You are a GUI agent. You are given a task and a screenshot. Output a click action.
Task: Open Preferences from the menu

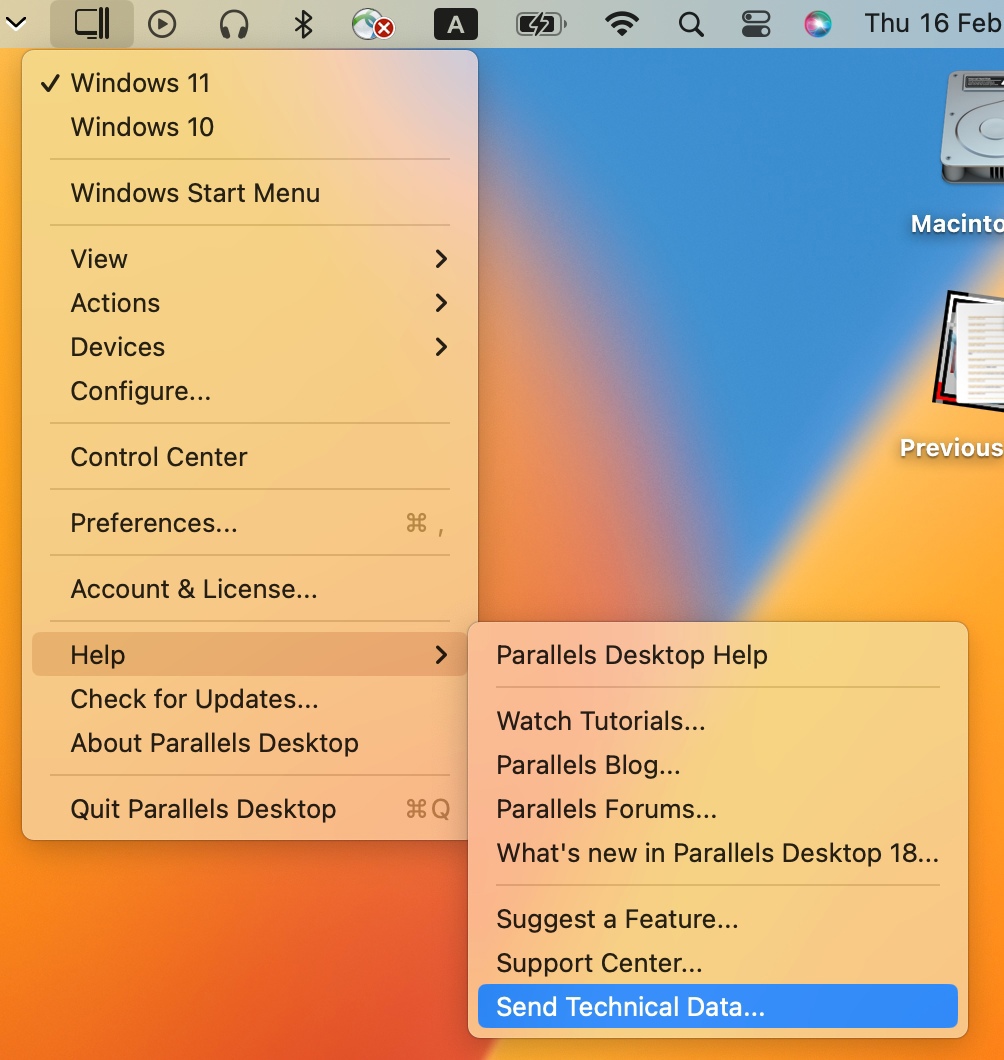[154, 523]
